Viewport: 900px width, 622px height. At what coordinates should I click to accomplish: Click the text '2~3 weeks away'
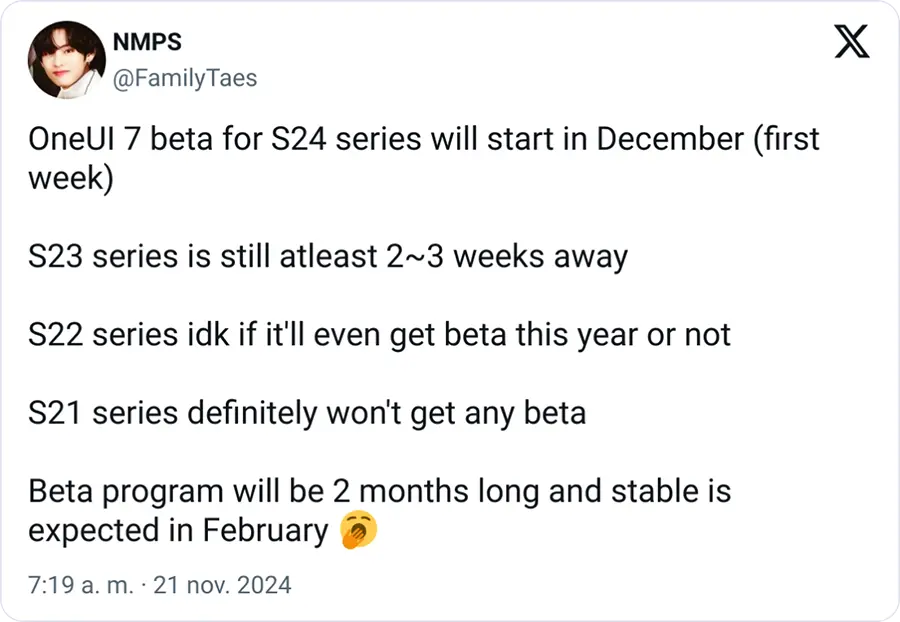point(507,256)
